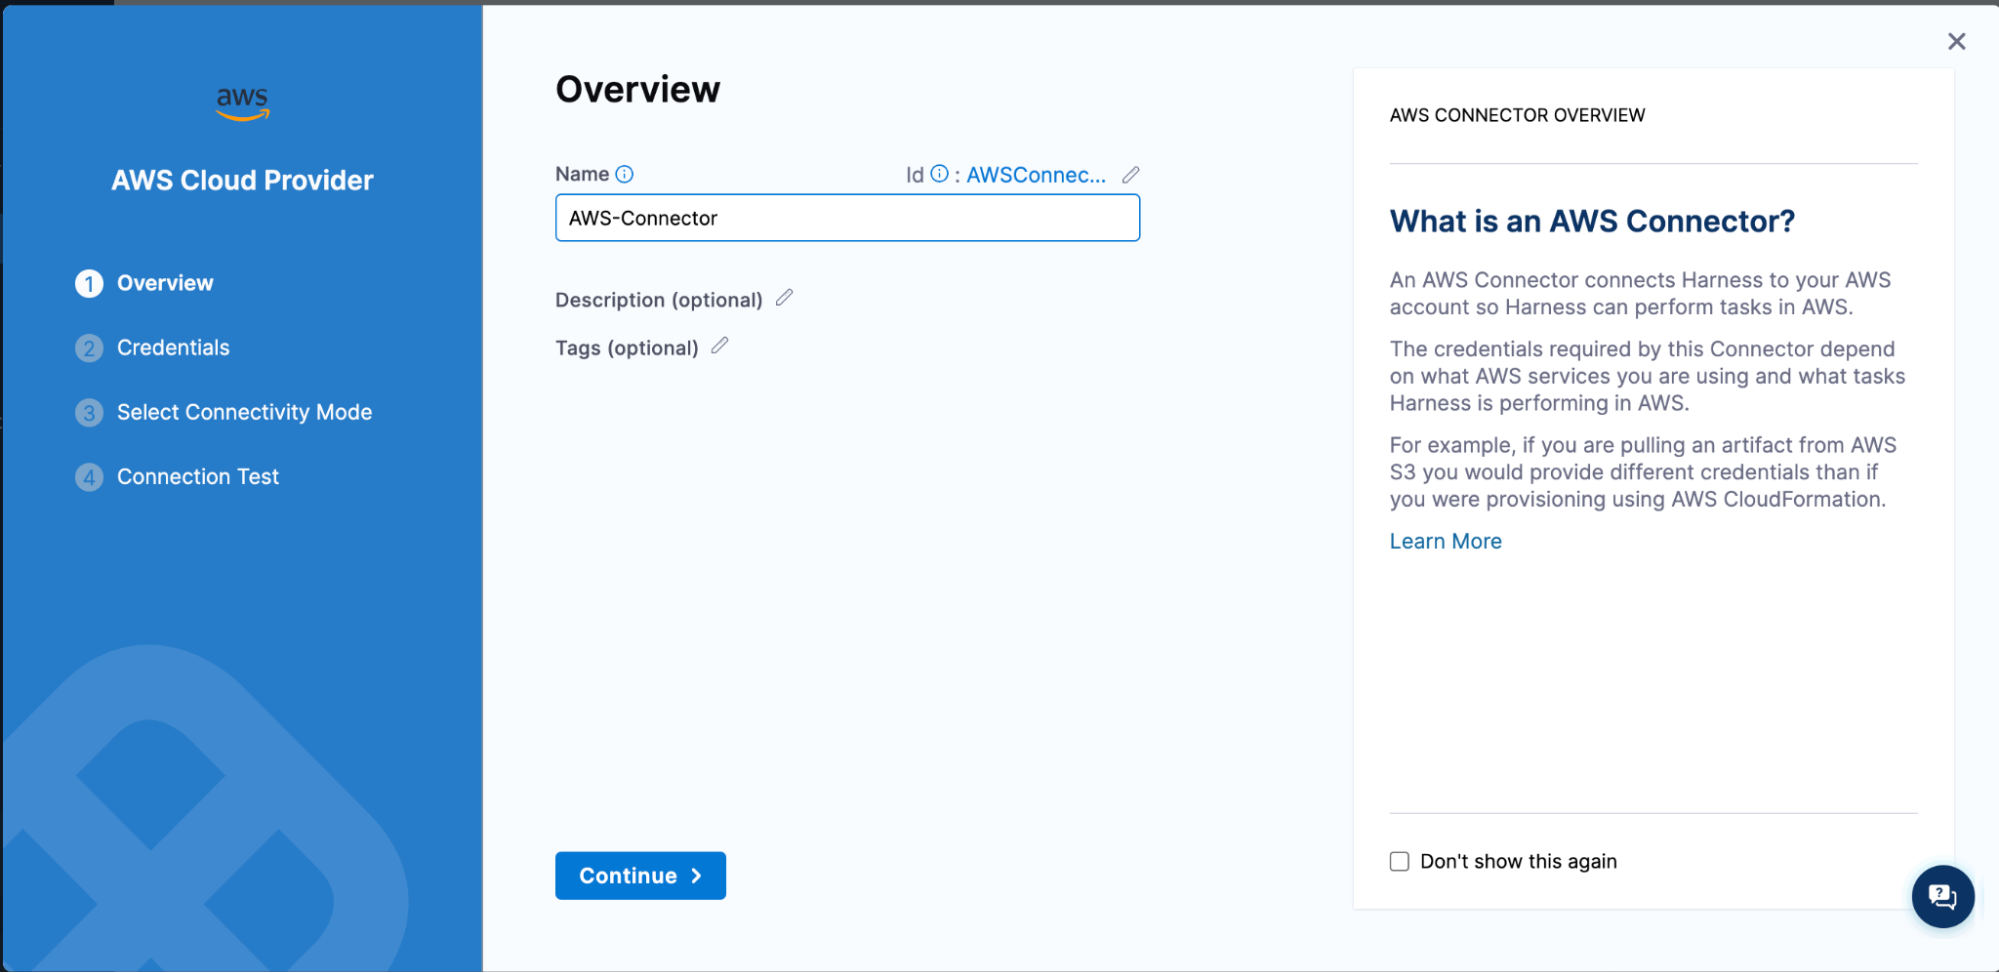Go to the Credentials step
This screenshot has height=973, width=1999.
coord(173,347)
